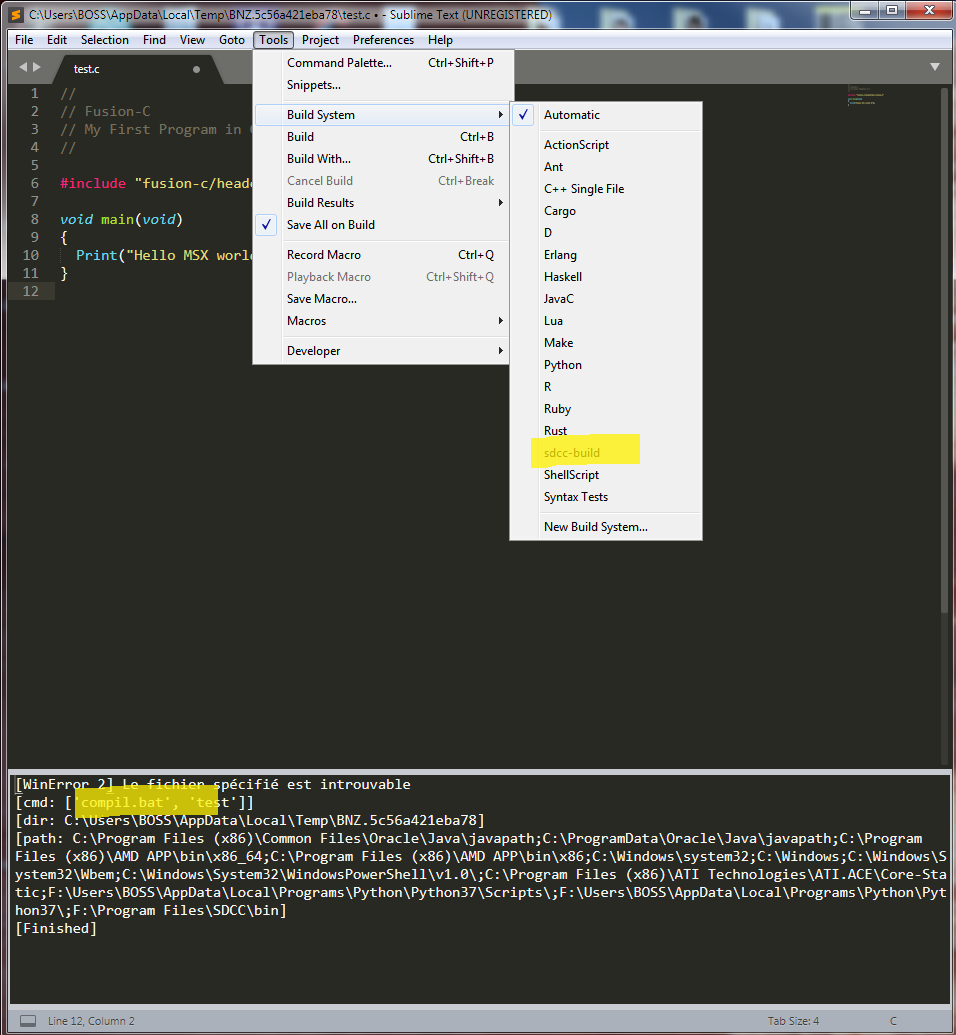Open the View menu
The height and width of the screenshot is (1035, 956).
pos(192,40)
